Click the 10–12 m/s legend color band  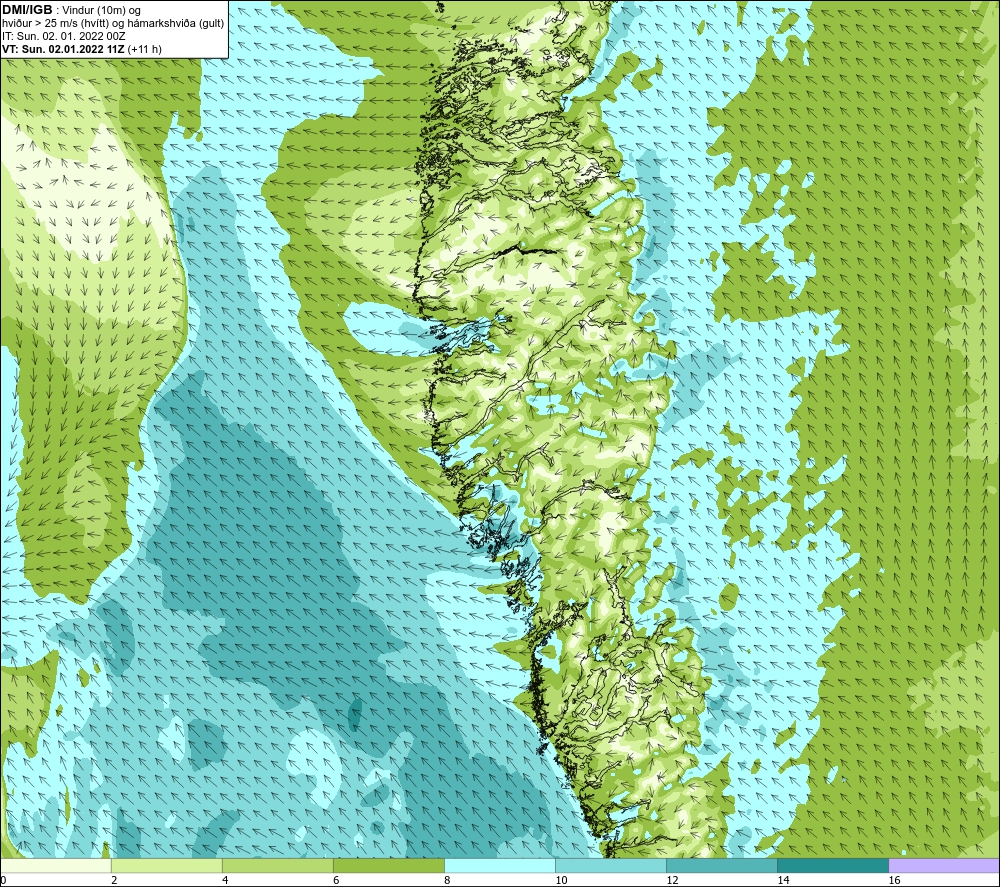pyautogui.click(x=611, y=866)
